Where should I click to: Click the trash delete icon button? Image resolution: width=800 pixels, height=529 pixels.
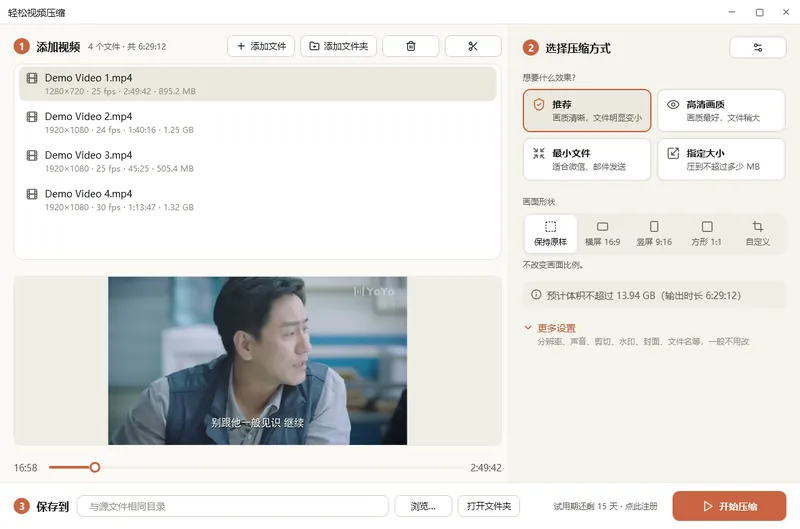point(411,46)
